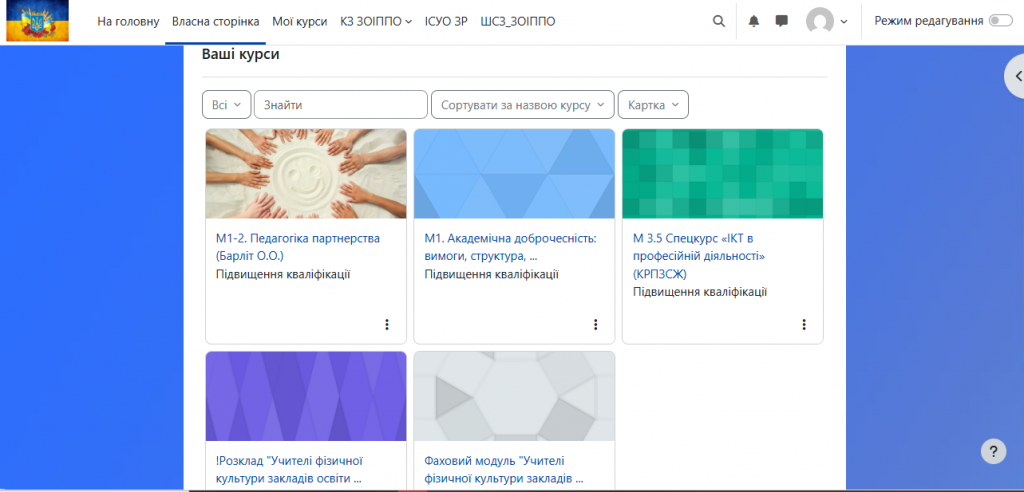Open the help question mark button
The height and width of the screenshot is (492, 1024).
click(x=993, y=451)
